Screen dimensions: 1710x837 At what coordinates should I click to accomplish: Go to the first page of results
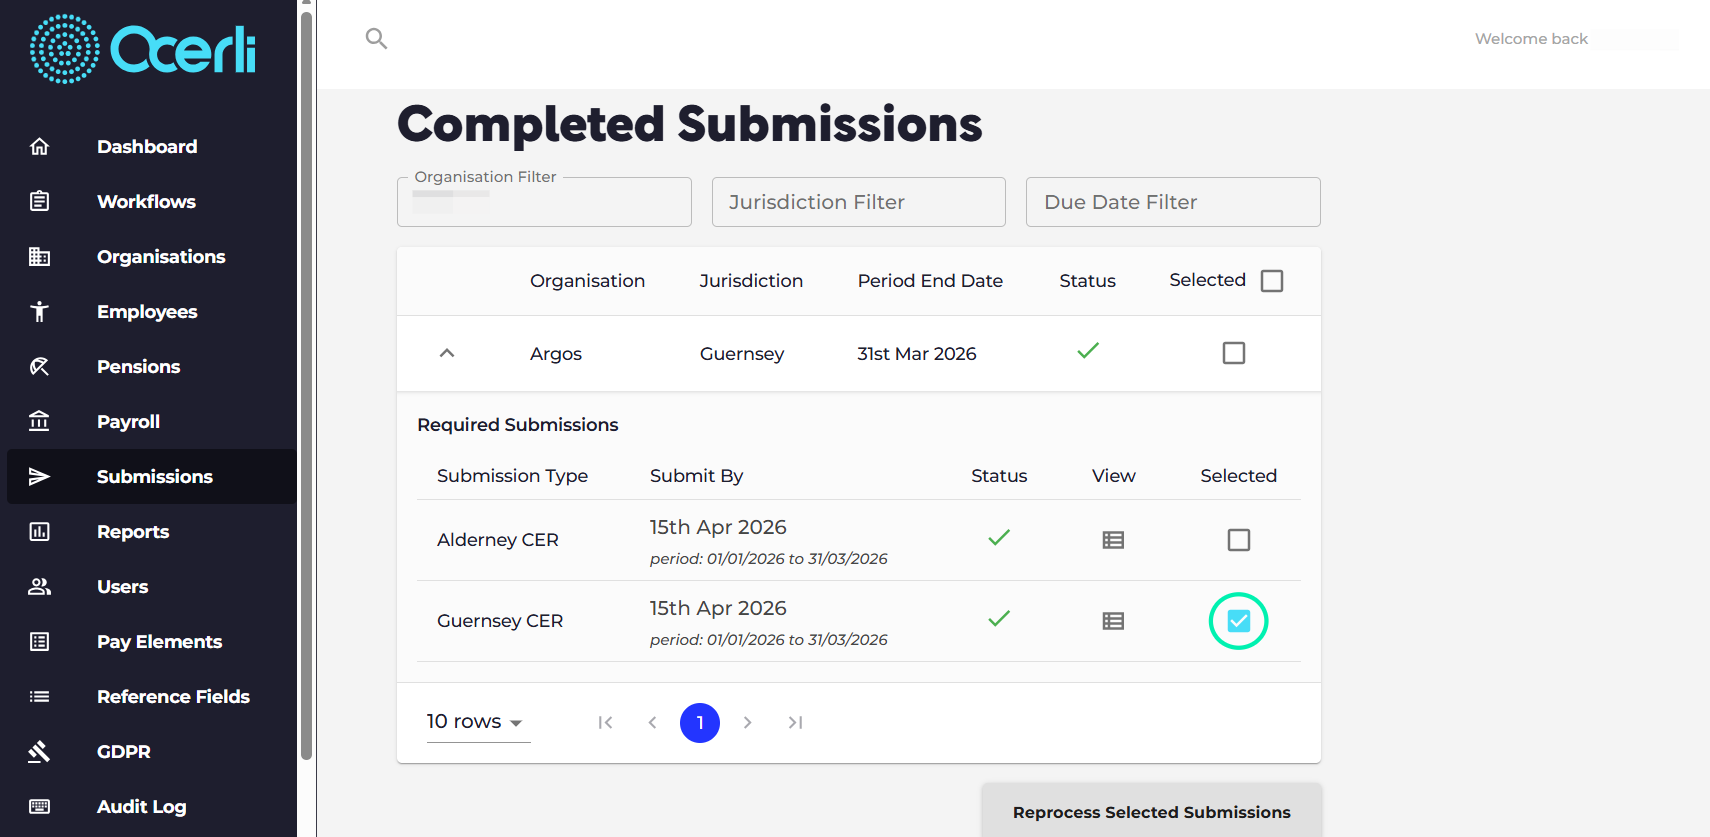605,722
